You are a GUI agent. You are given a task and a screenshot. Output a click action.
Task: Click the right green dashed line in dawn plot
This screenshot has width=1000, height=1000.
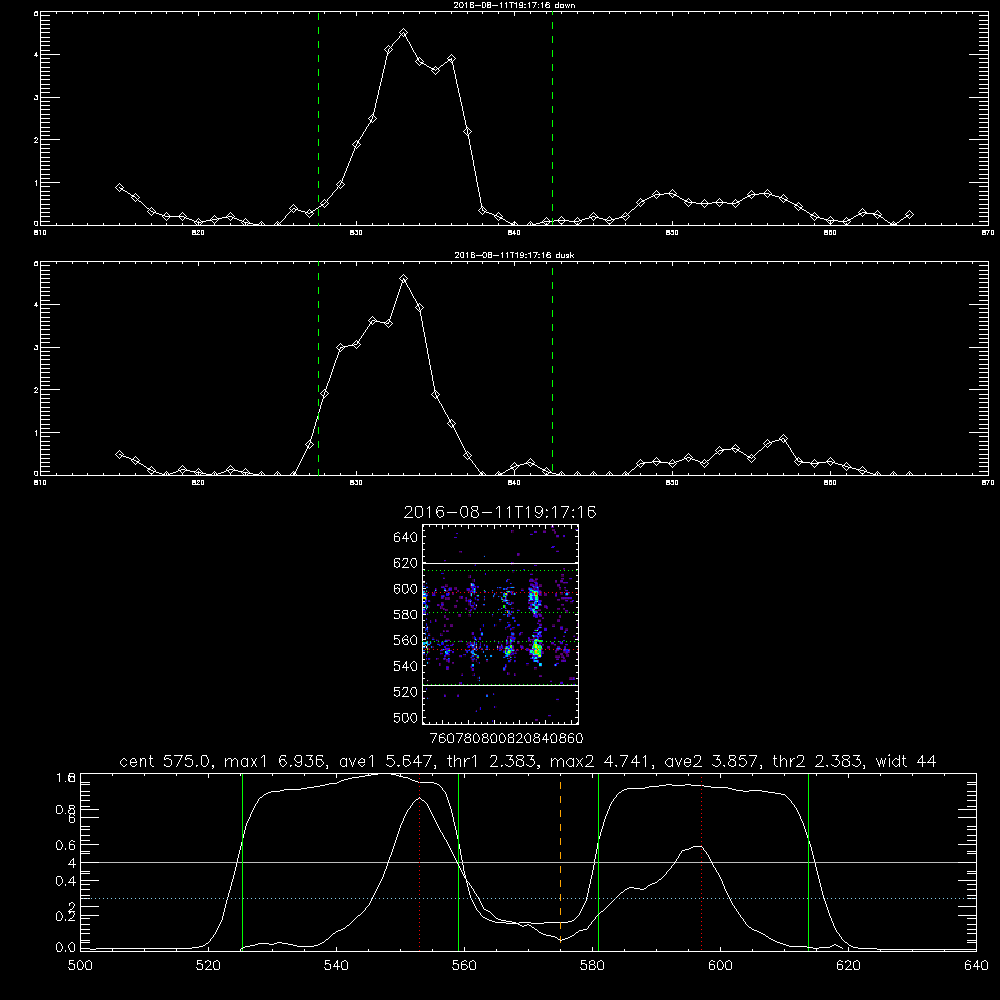pyautogui.click(x=552, y=118)
